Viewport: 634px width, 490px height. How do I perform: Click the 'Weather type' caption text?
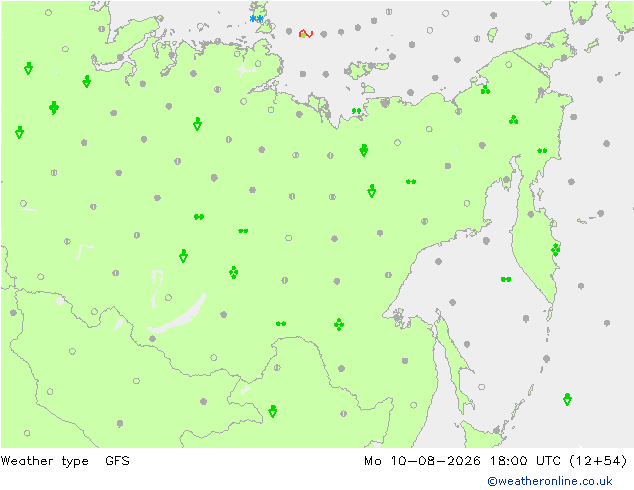pyautogui.click(x=44, y=461)
